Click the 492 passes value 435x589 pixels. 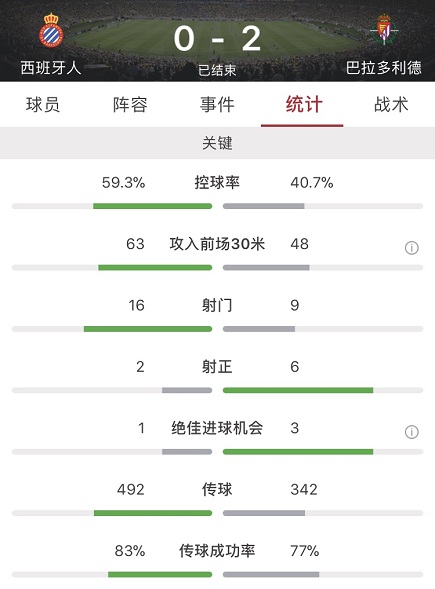(130, 489)
